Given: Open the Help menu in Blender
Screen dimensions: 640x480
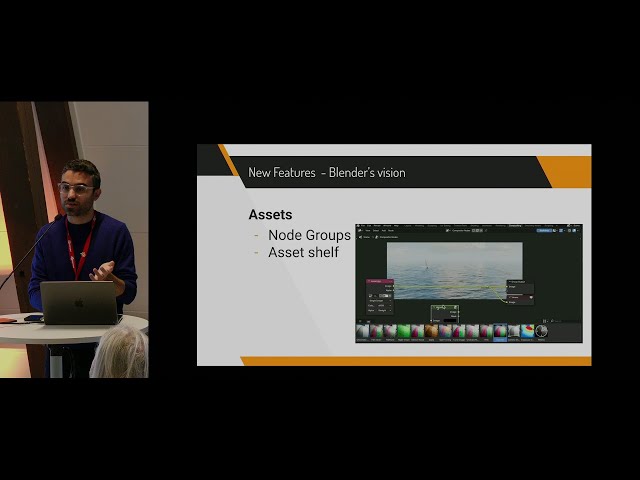Looking at the screenshot, I should 396,226.
